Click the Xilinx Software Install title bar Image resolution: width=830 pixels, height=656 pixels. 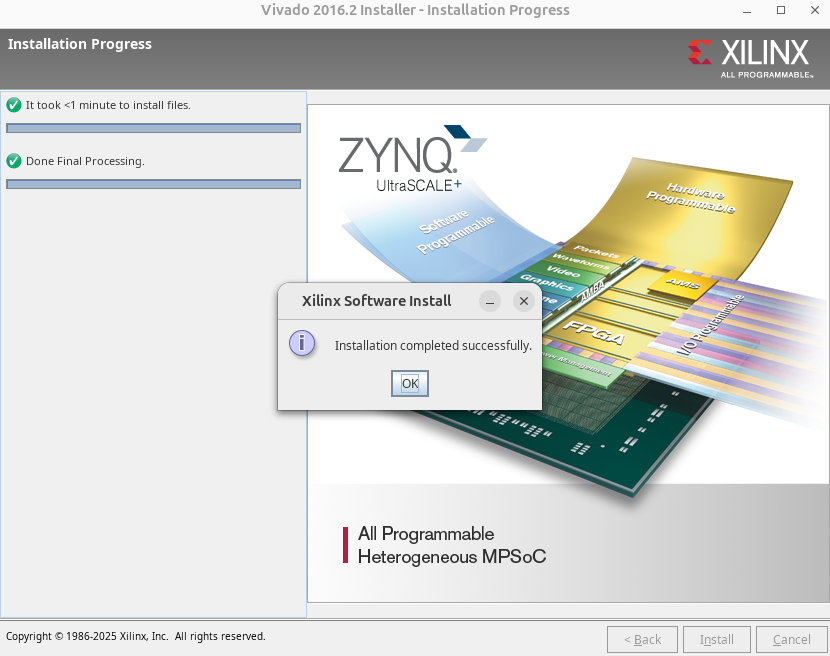pyautogui.click(x=376, y=301)
